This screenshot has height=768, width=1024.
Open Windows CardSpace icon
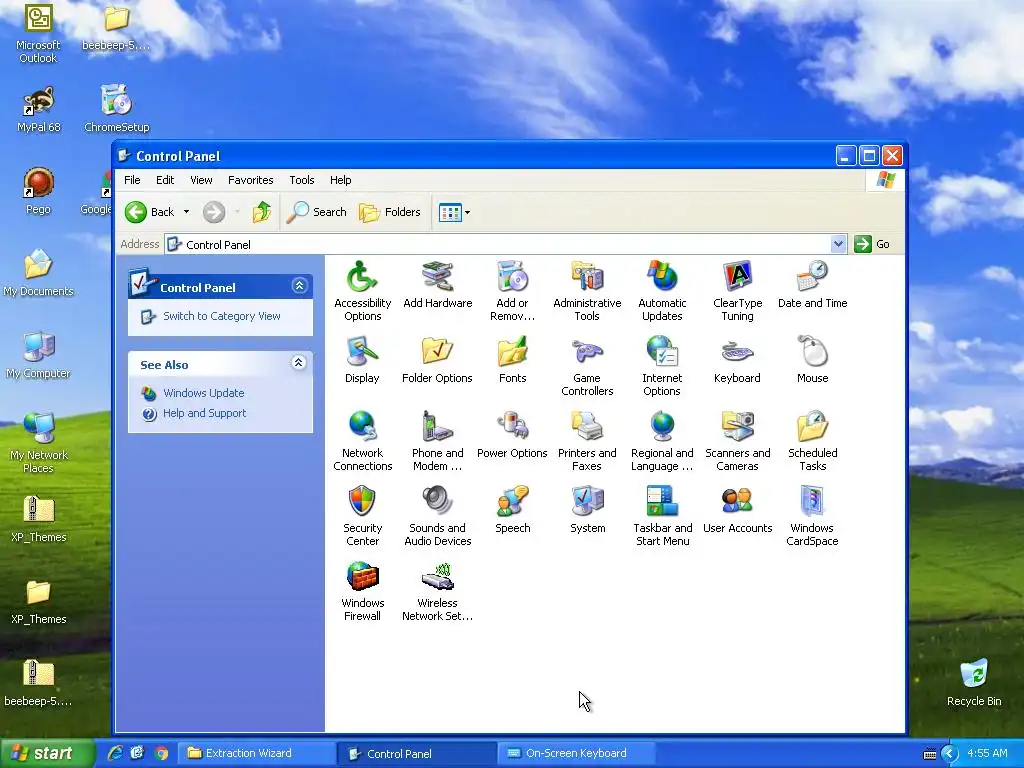(812, 515)
